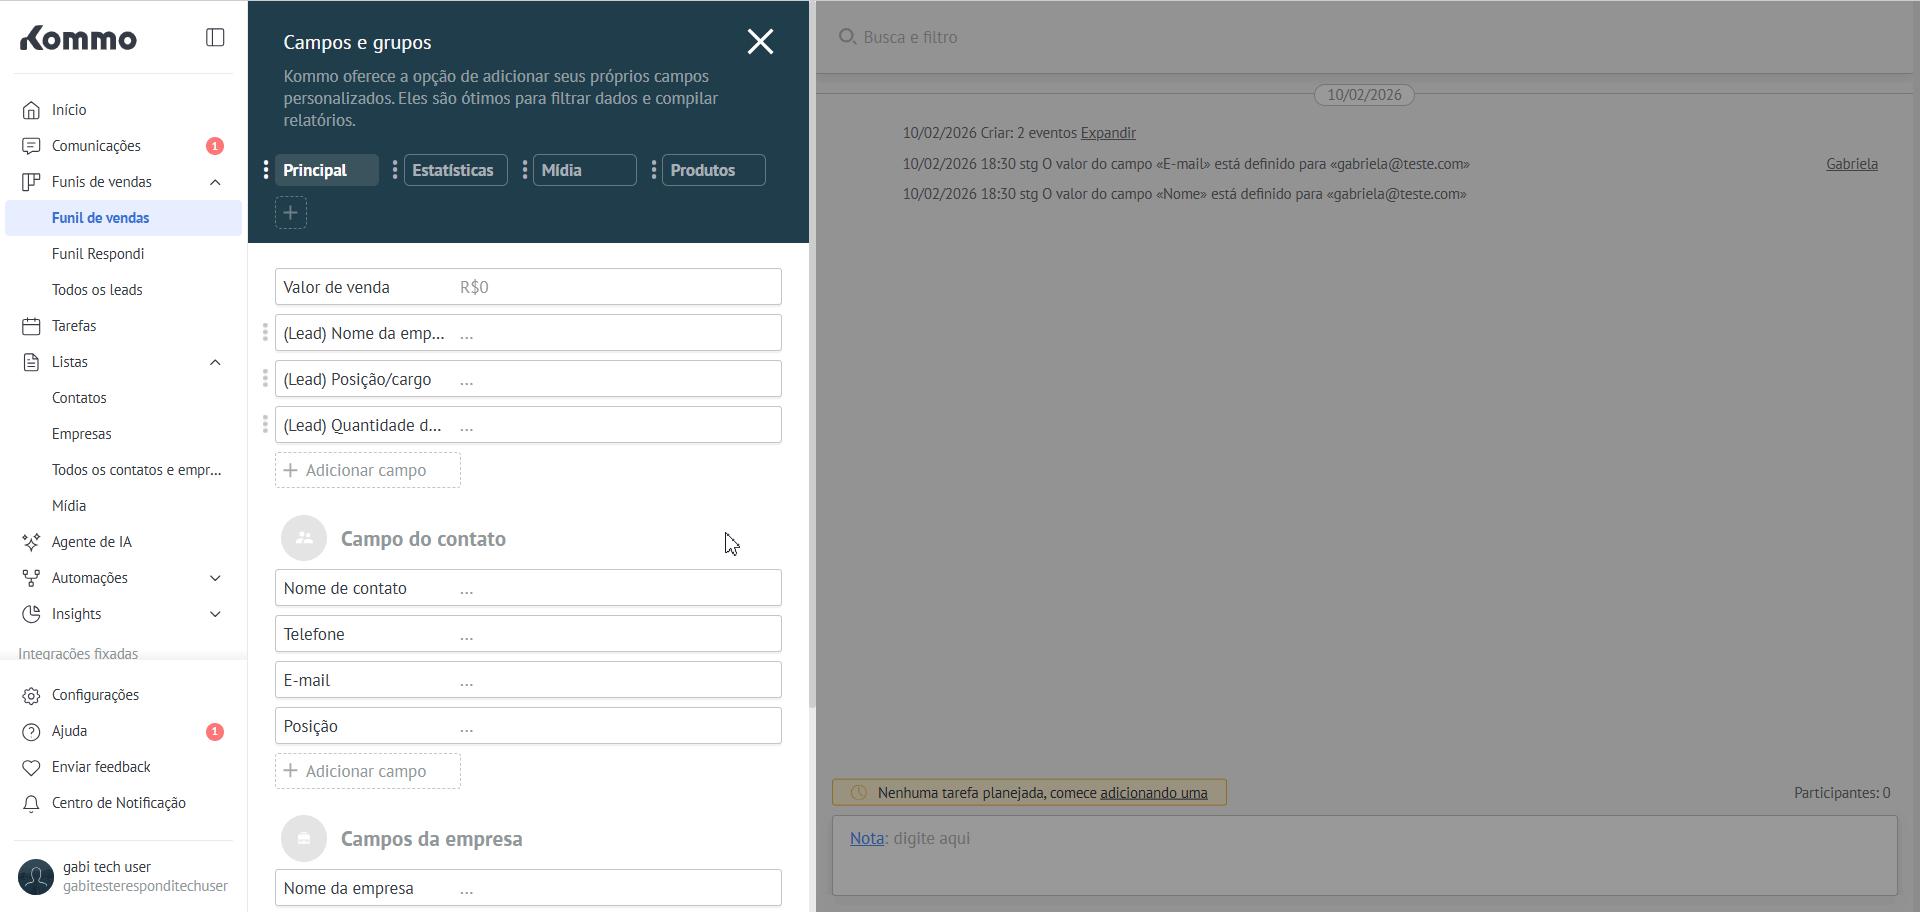
Task: Expand the collapsed events via Expandir link
Action: tap(1108, 133)
